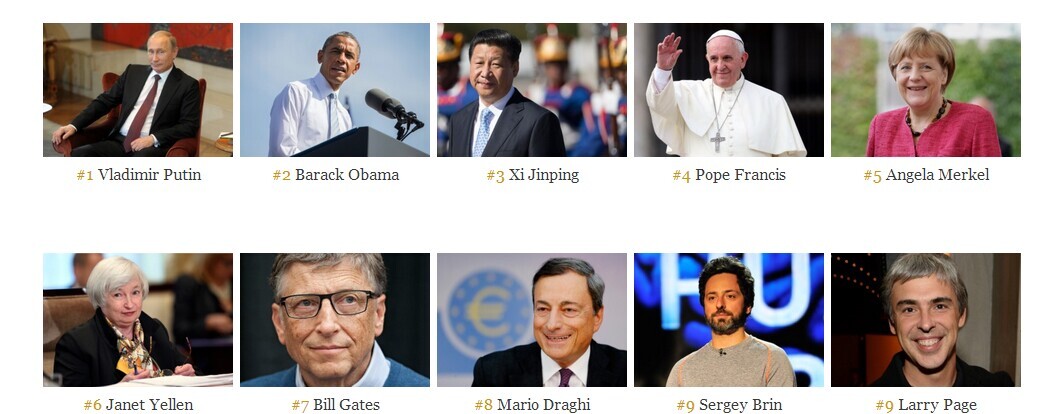Open the #9 Larry Page photo
Image resolution: width=1042 pixels, height=414 pixels.
click(x=926, y=320)
